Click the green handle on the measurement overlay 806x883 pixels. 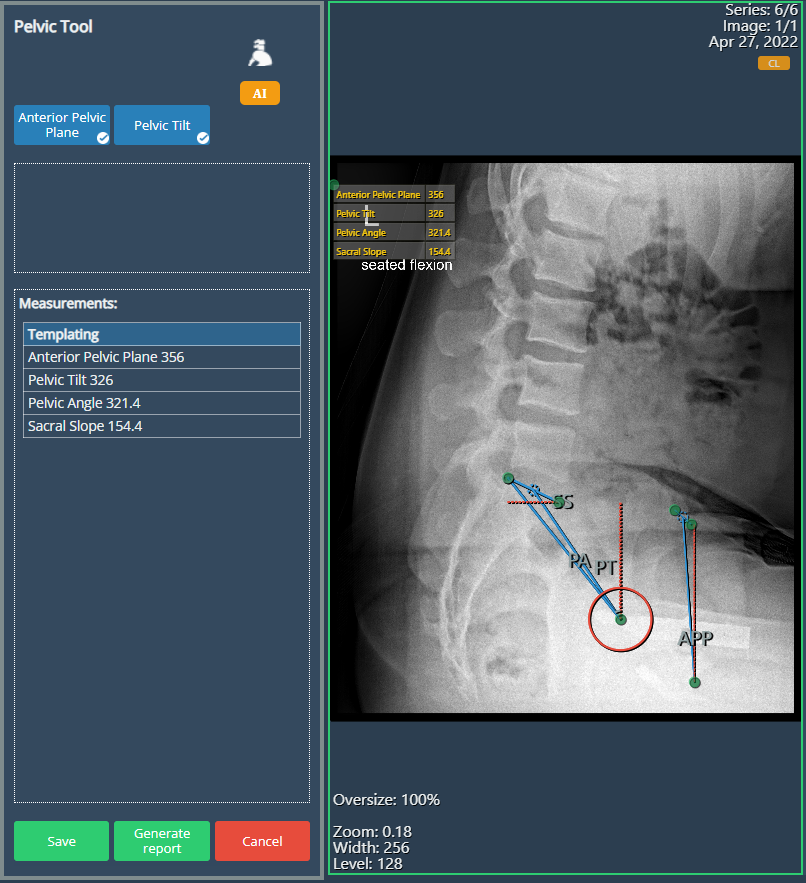(334, 185)
